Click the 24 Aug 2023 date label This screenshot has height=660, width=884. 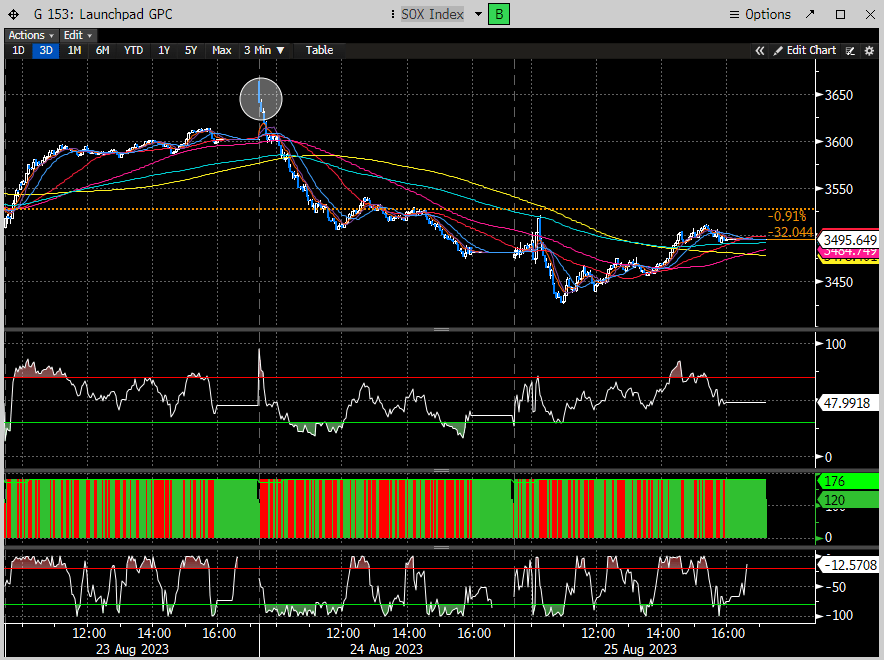[x=386, y=649]
